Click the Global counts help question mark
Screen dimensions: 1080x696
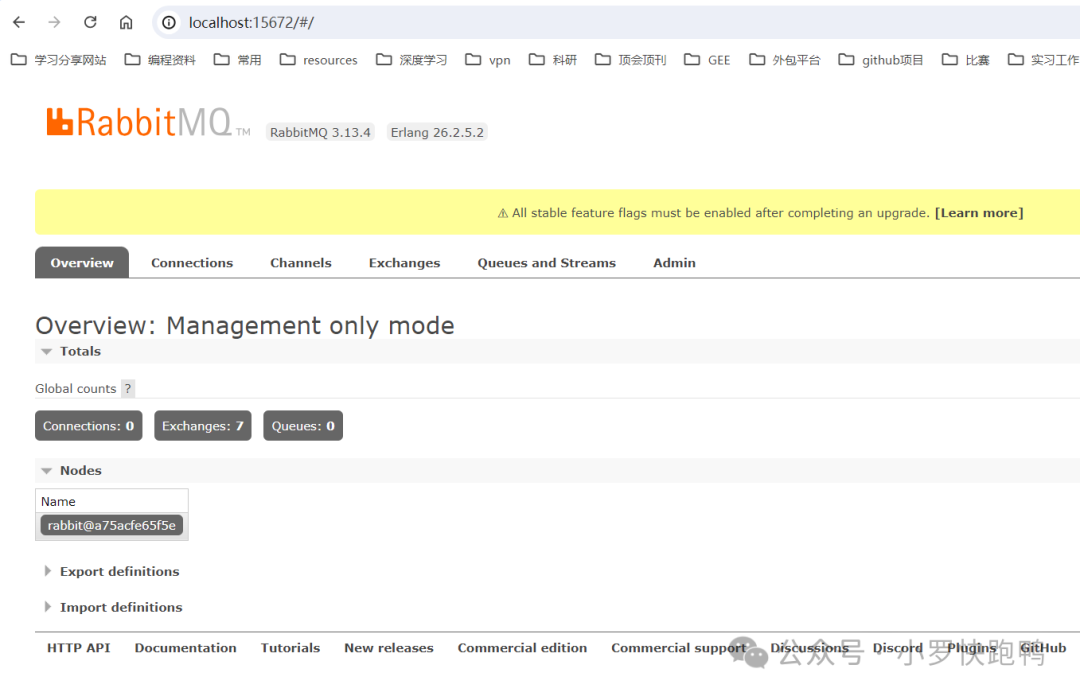click(x=128, y=389)
